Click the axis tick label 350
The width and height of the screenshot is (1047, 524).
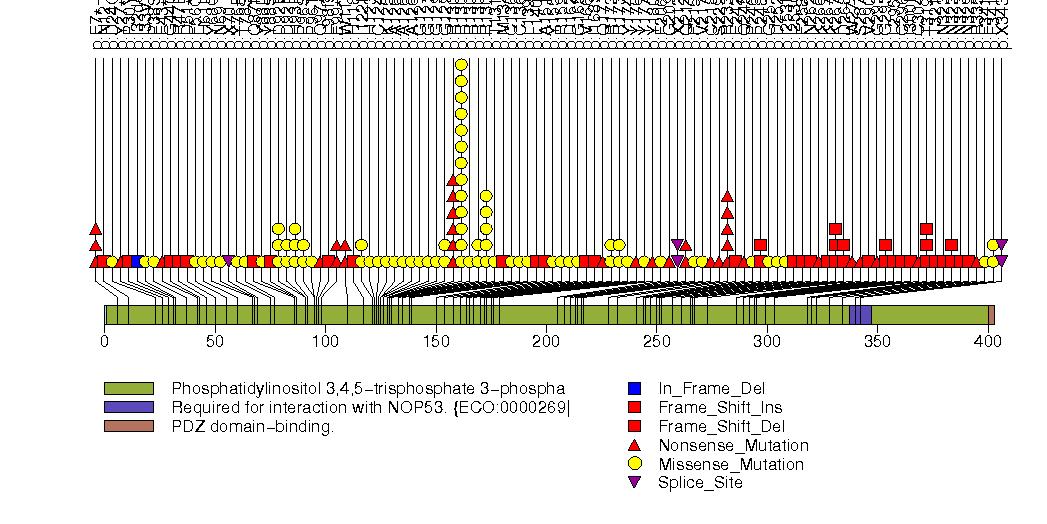[877, 342]
